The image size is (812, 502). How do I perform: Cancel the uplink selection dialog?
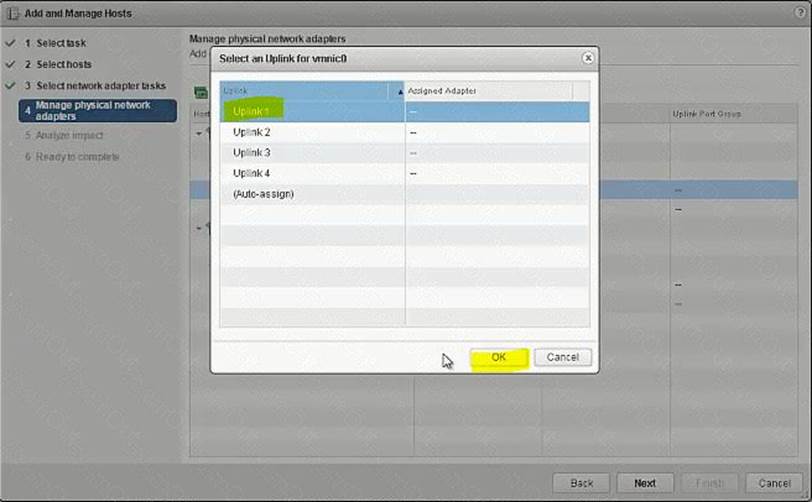[x=562, y=357]
